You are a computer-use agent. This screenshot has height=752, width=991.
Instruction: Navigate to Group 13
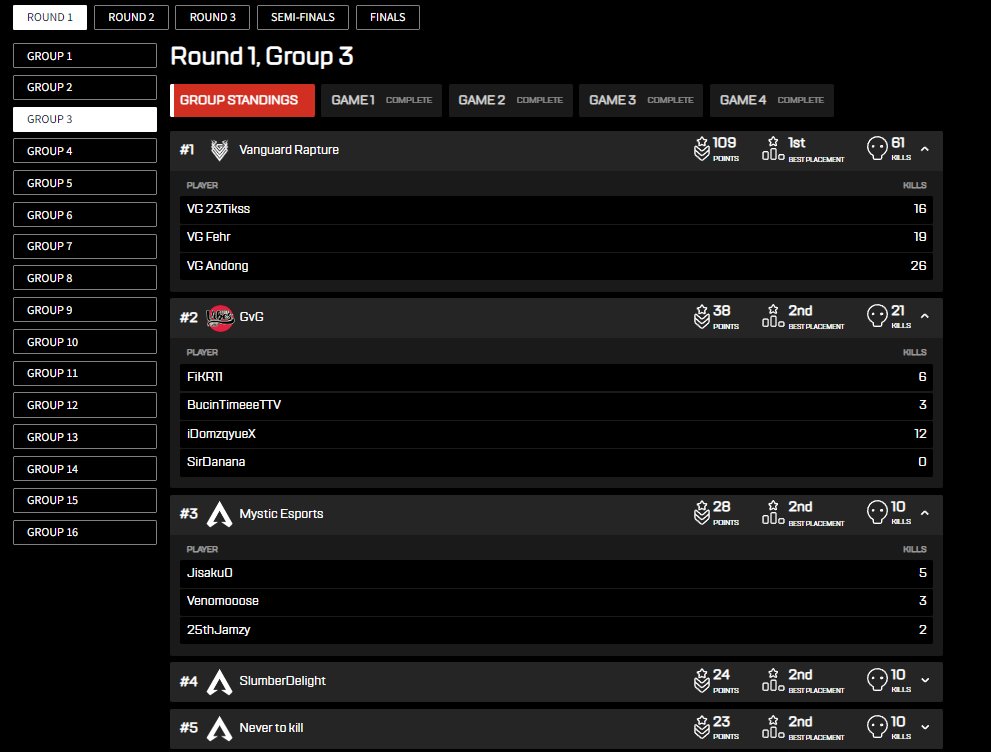click(x=85, y=437)
